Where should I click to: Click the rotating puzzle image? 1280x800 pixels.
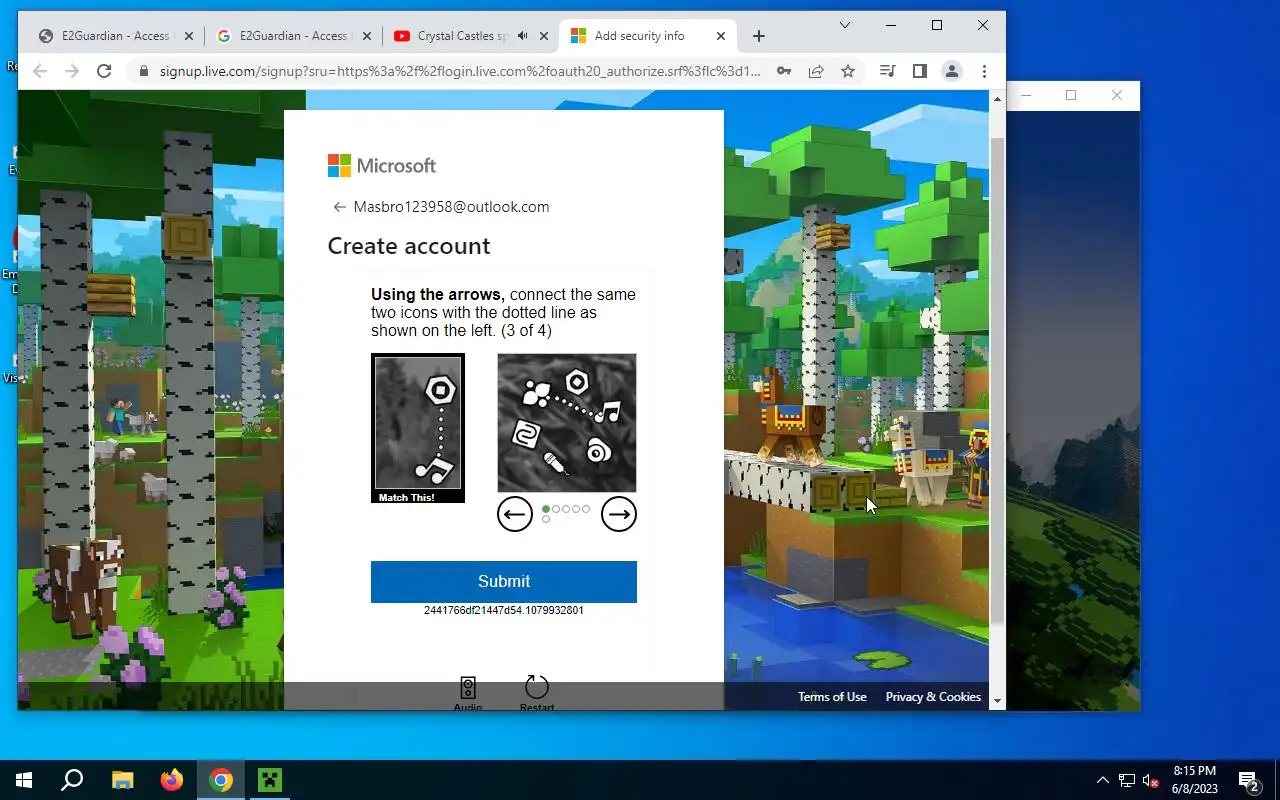point(567,422)
